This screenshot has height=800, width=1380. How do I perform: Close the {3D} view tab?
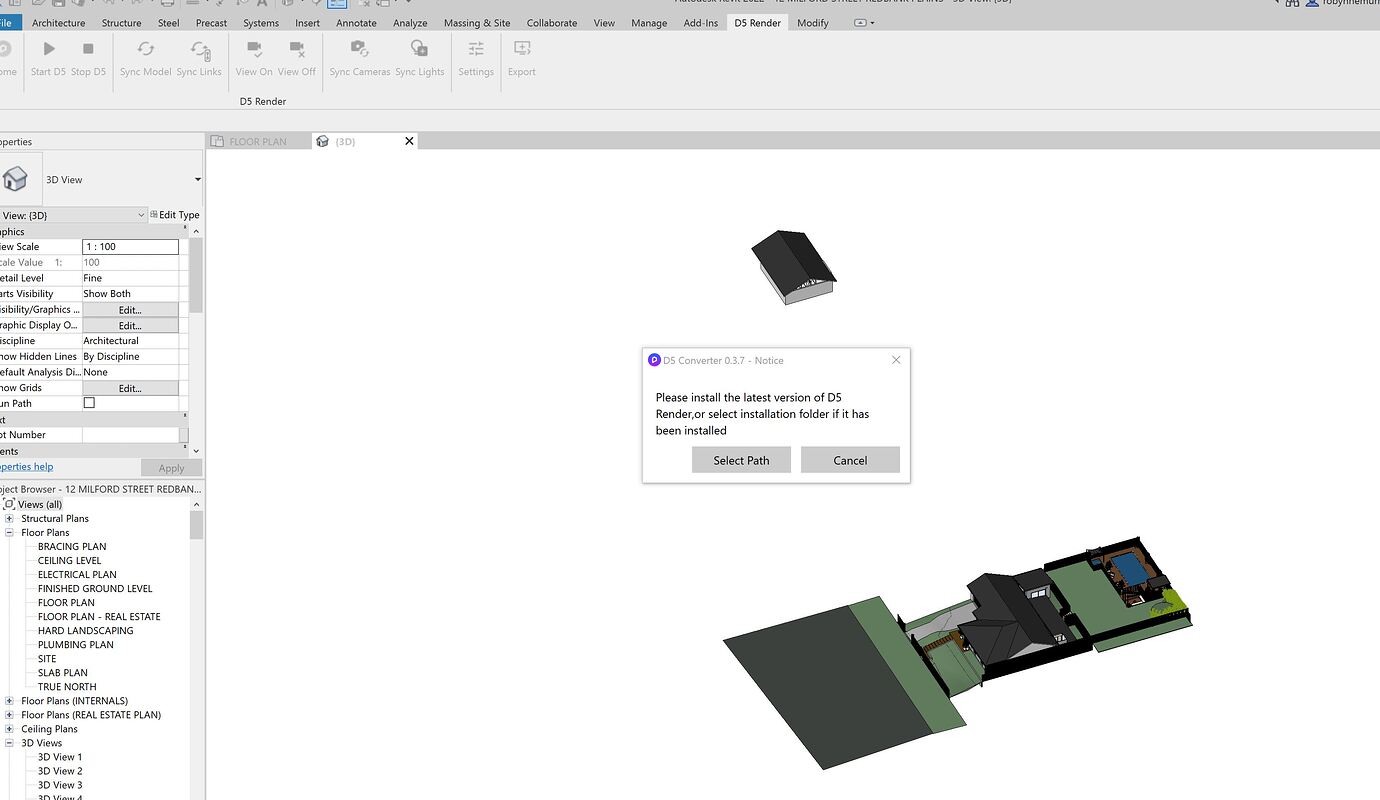pyautogui.click(x=409, y=142)
